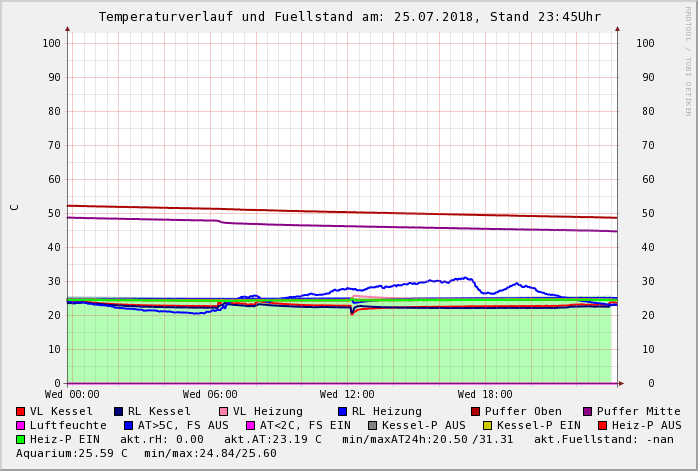Image resolution: width=698 pixels, height=471 pixels.
Task: Click the Wed 12:00 time axis label
Action: point(347,395)
